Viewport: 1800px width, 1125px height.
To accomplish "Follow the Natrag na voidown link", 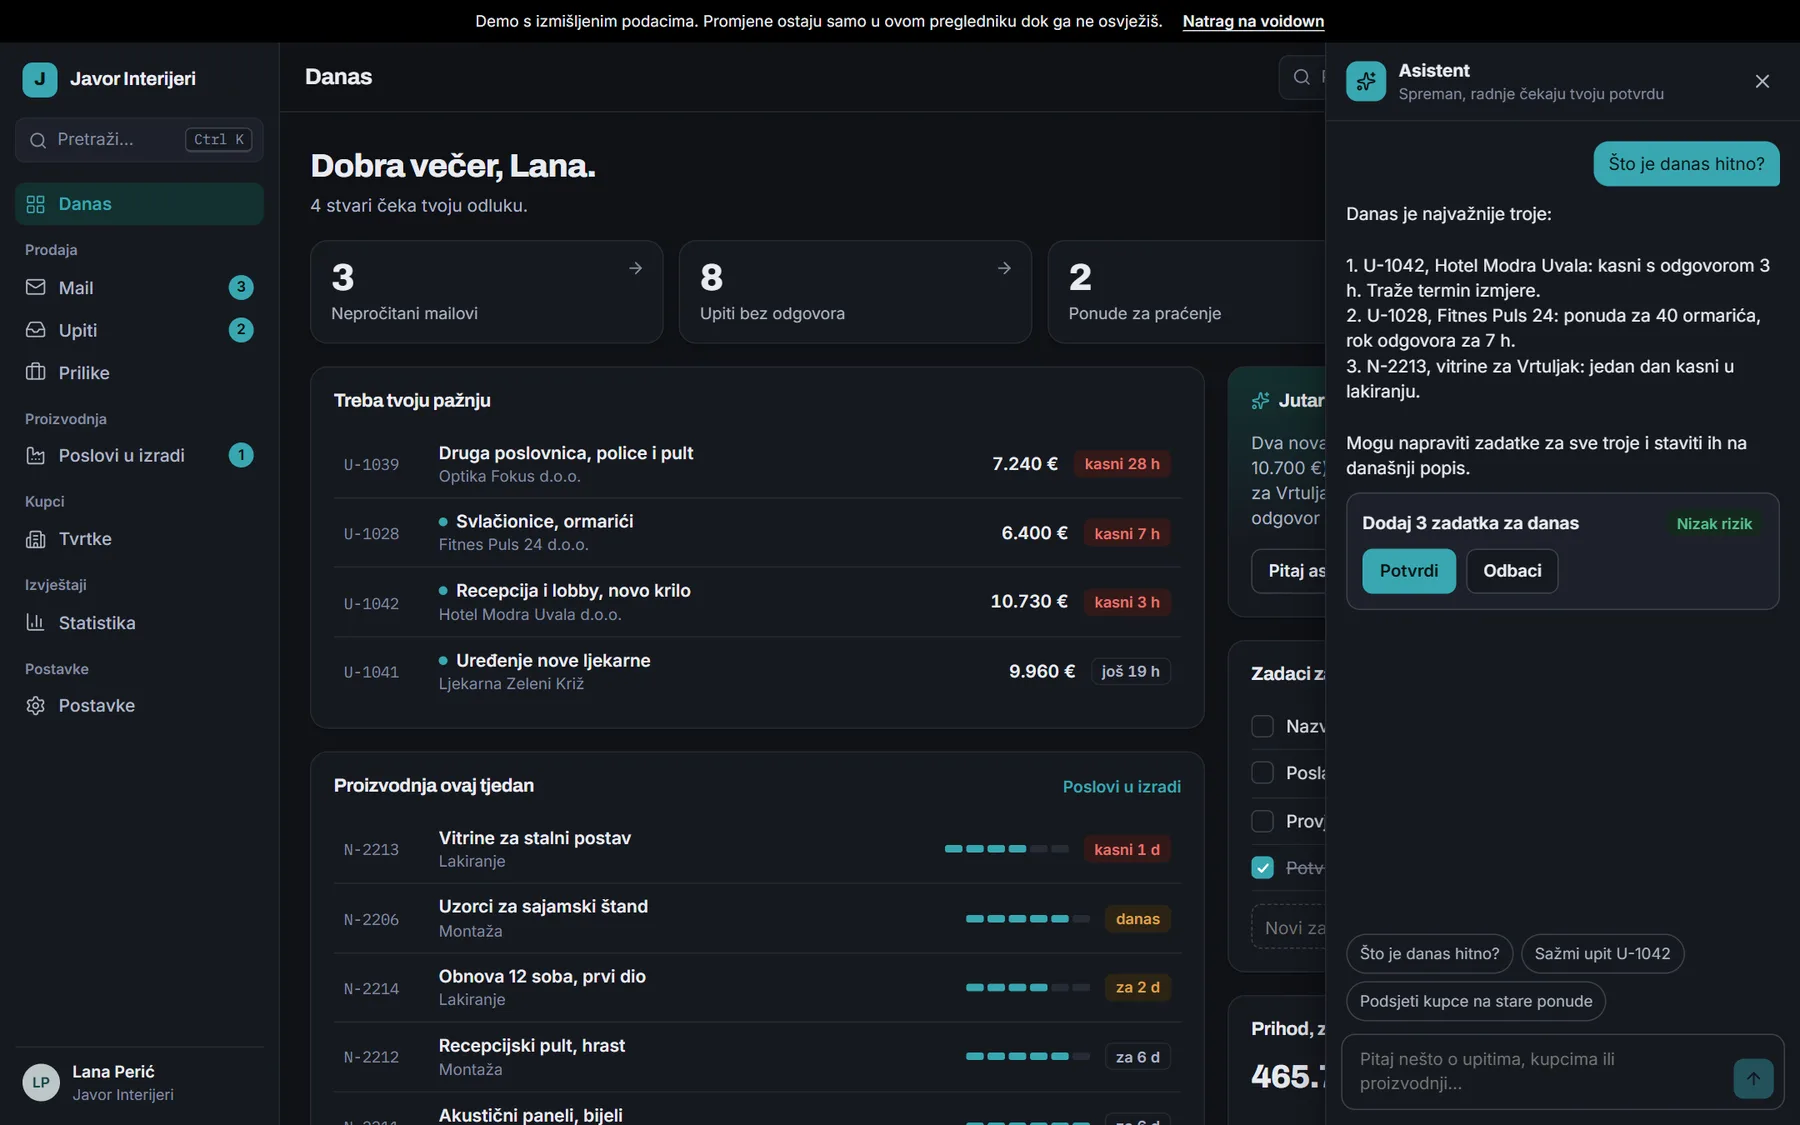I will [x=1253, y=21].
